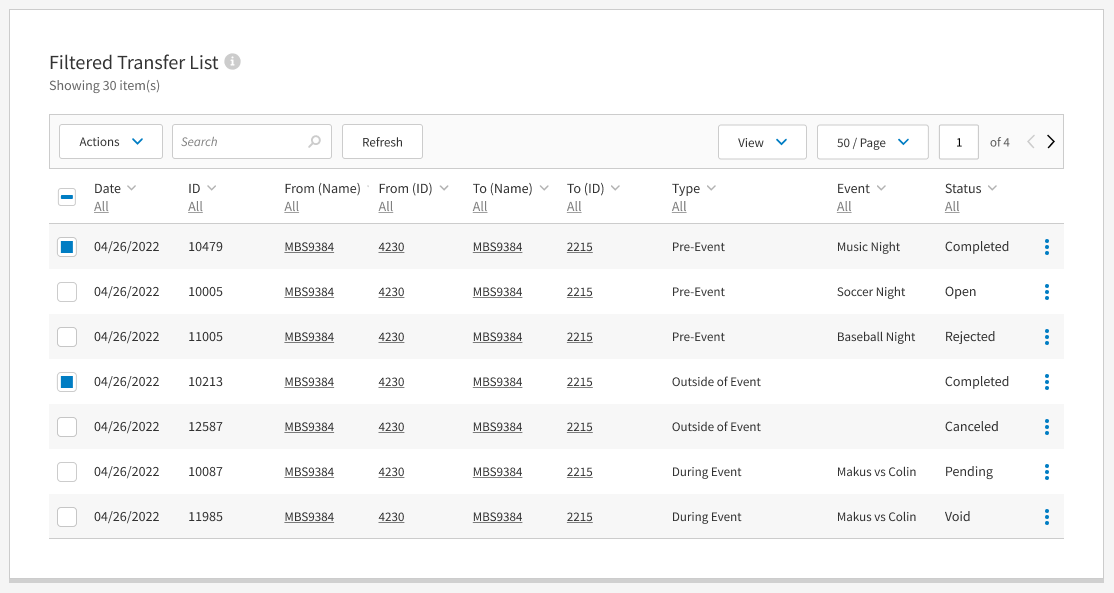Uncheck the checkbox on the first Completed row
1114x593 pixels.
tap(66, 246)
